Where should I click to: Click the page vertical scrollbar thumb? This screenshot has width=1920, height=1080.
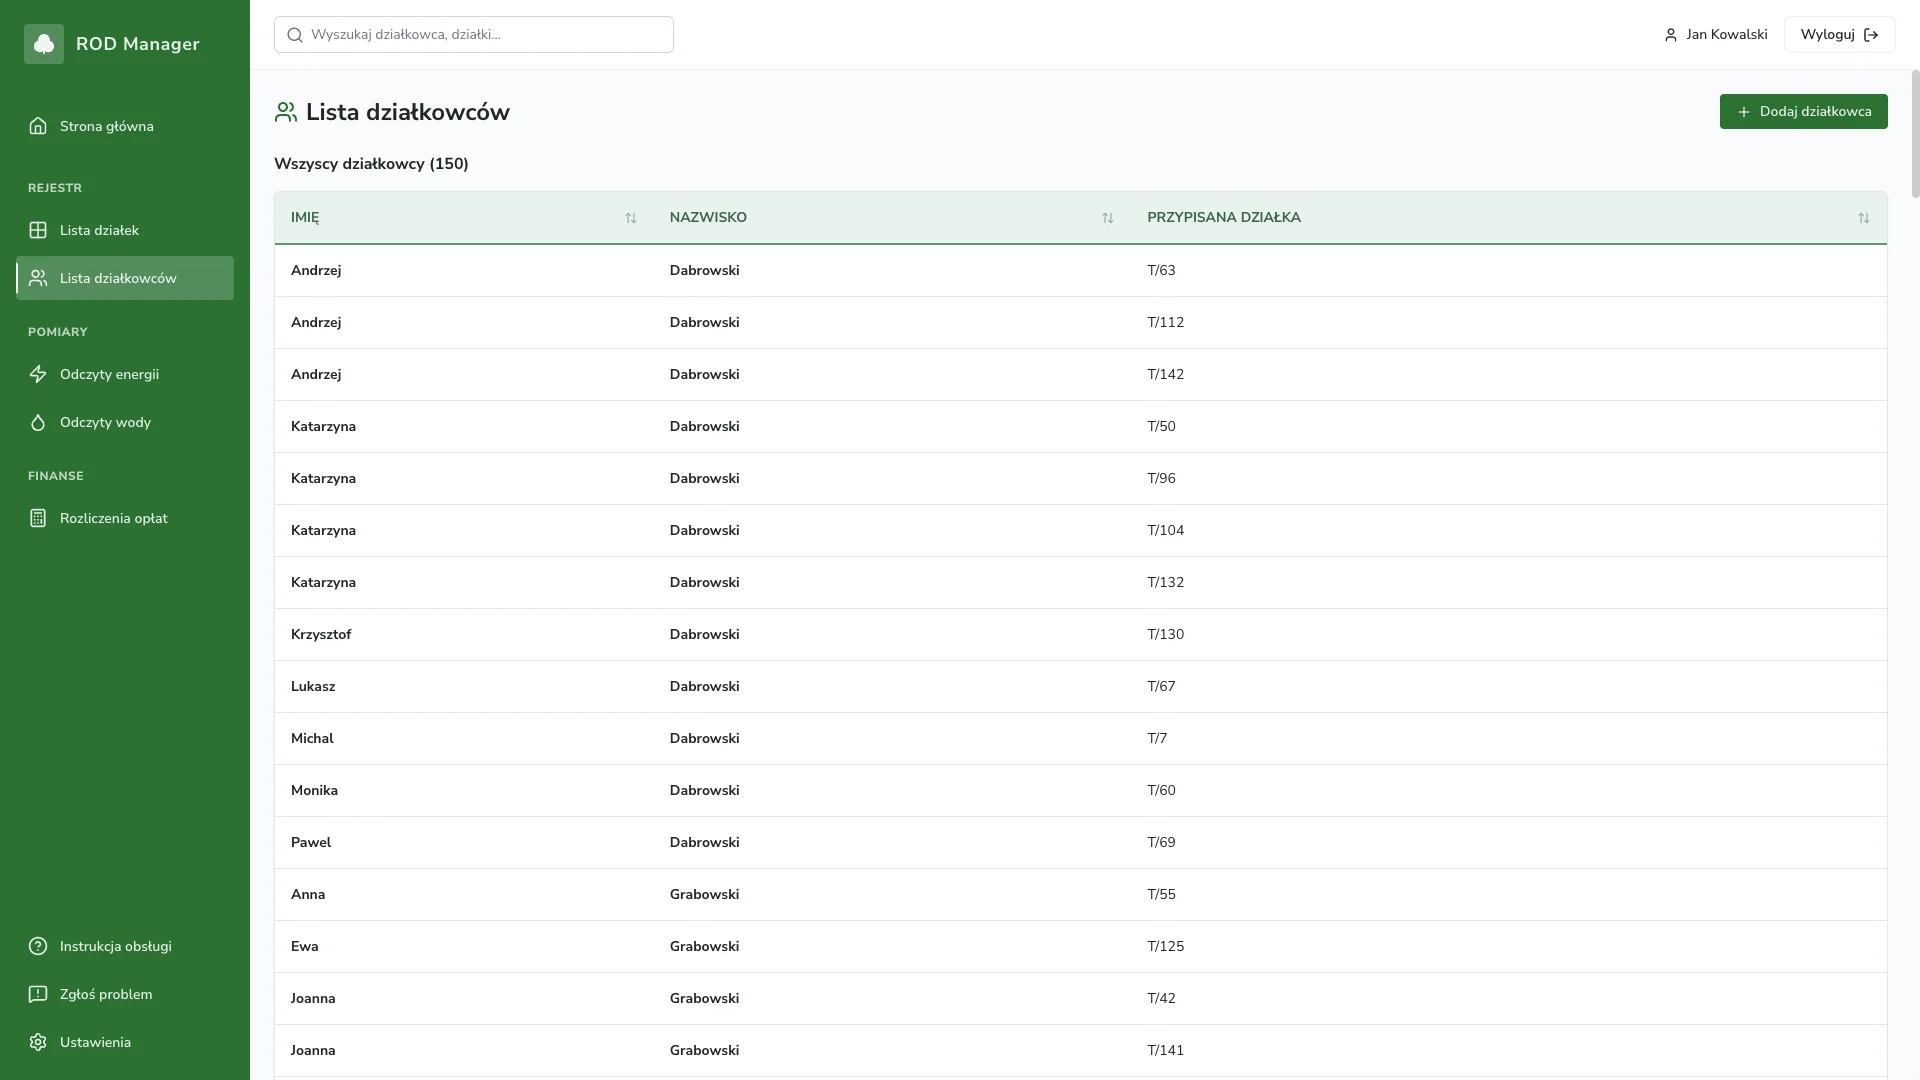pos(1915,133)
